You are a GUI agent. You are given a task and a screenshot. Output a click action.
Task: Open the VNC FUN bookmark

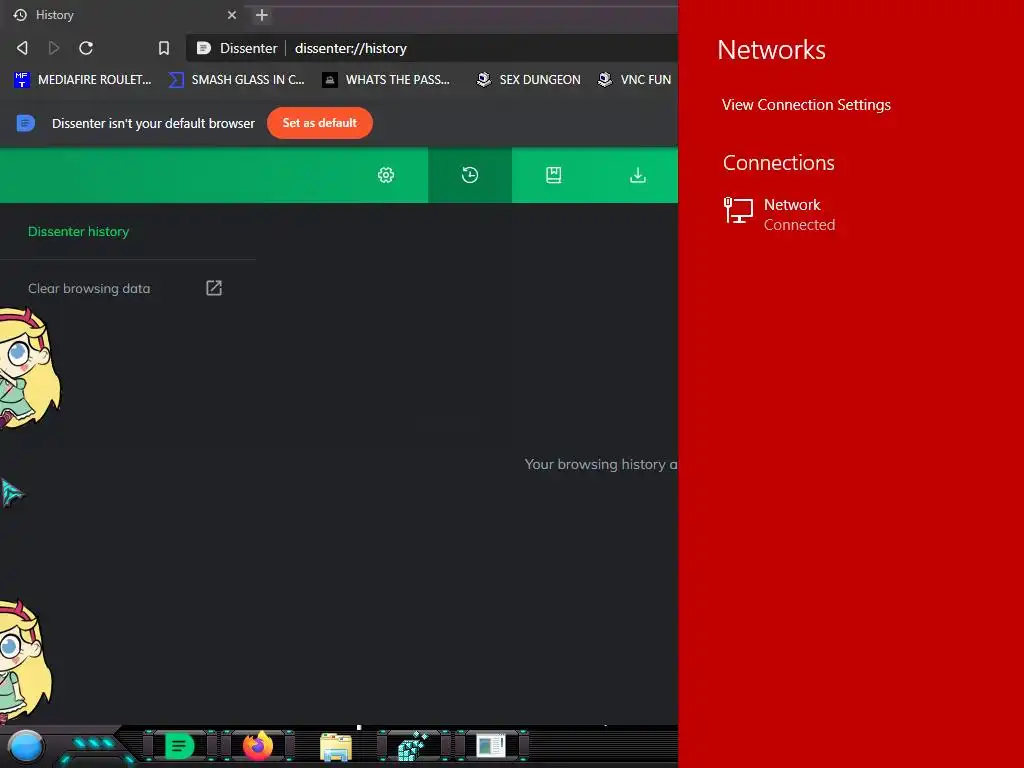635,80
